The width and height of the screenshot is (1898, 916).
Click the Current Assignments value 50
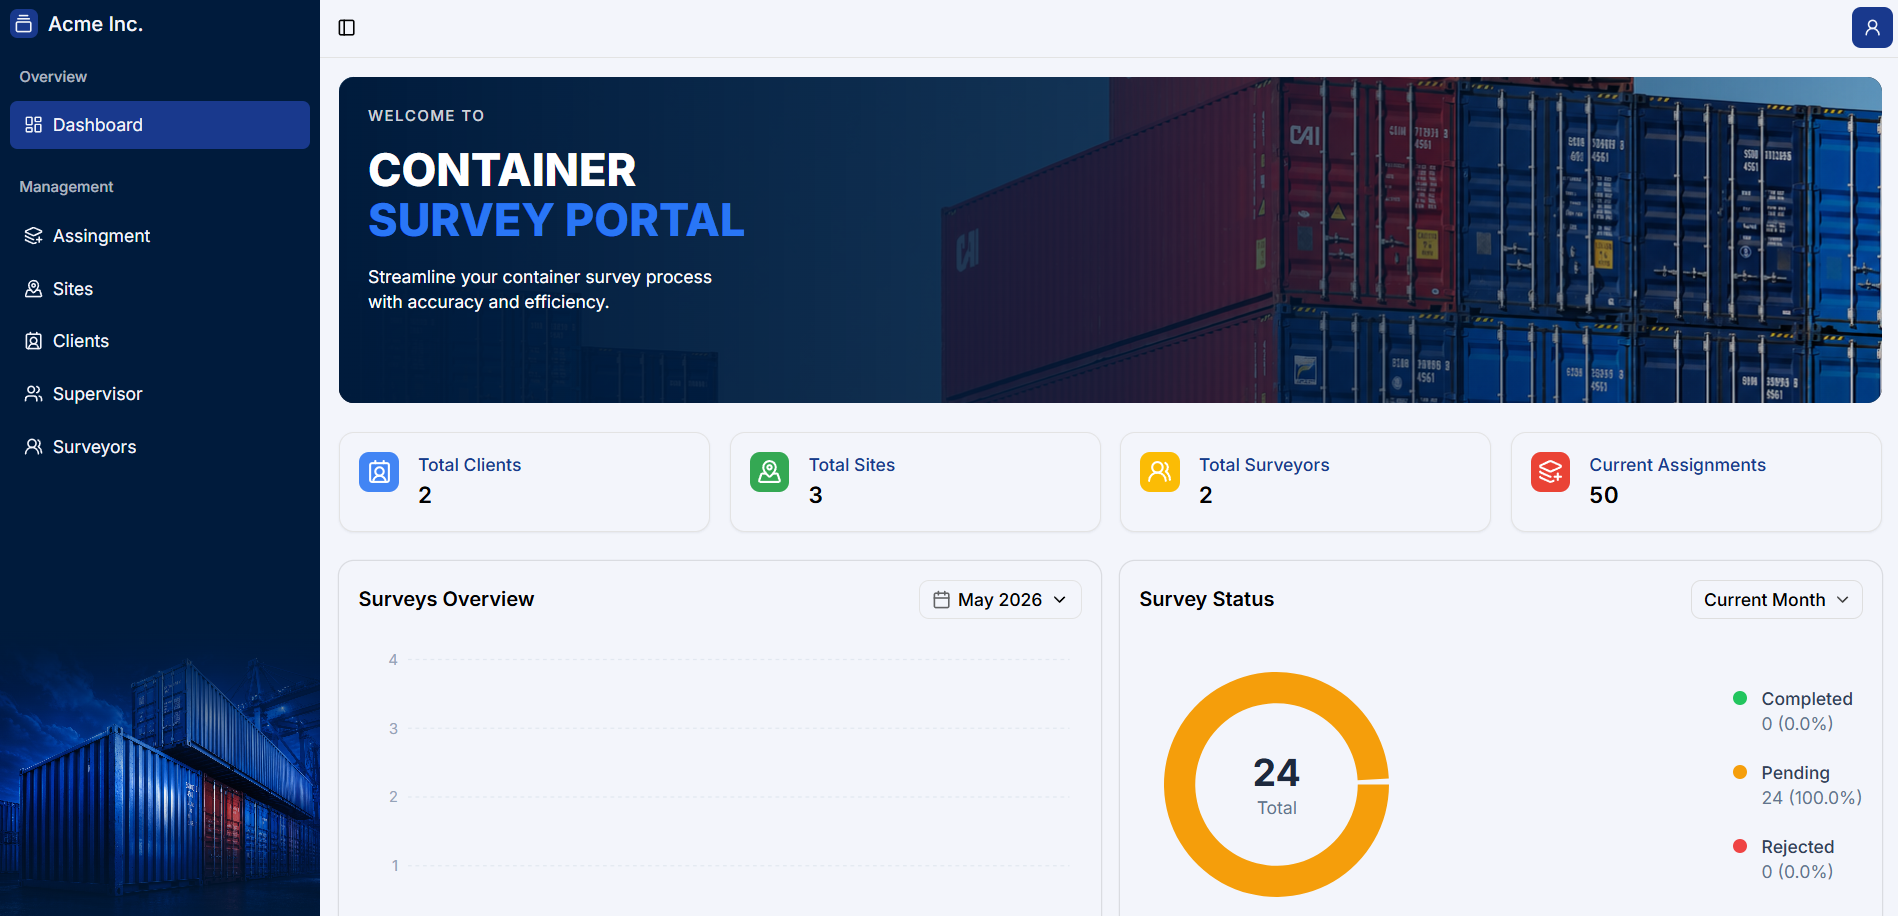click(x=1604, y=495)
